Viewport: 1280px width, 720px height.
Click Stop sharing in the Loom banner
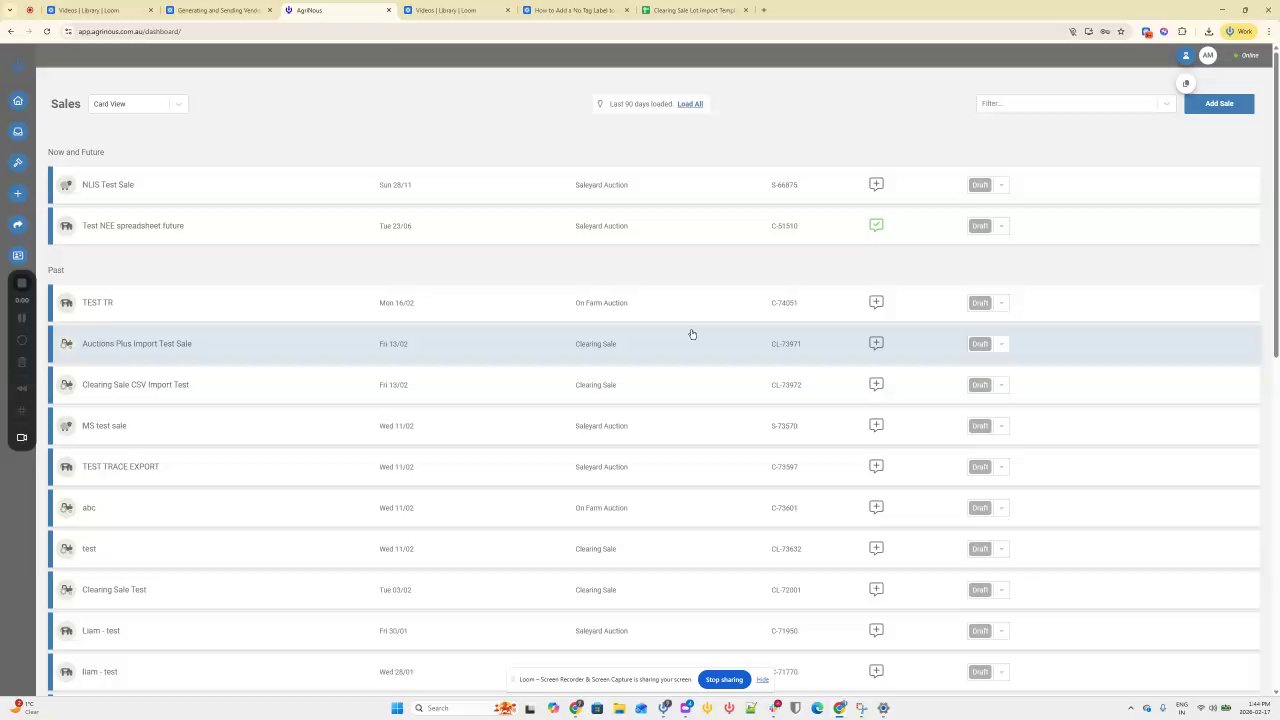[x=724, y=680]
